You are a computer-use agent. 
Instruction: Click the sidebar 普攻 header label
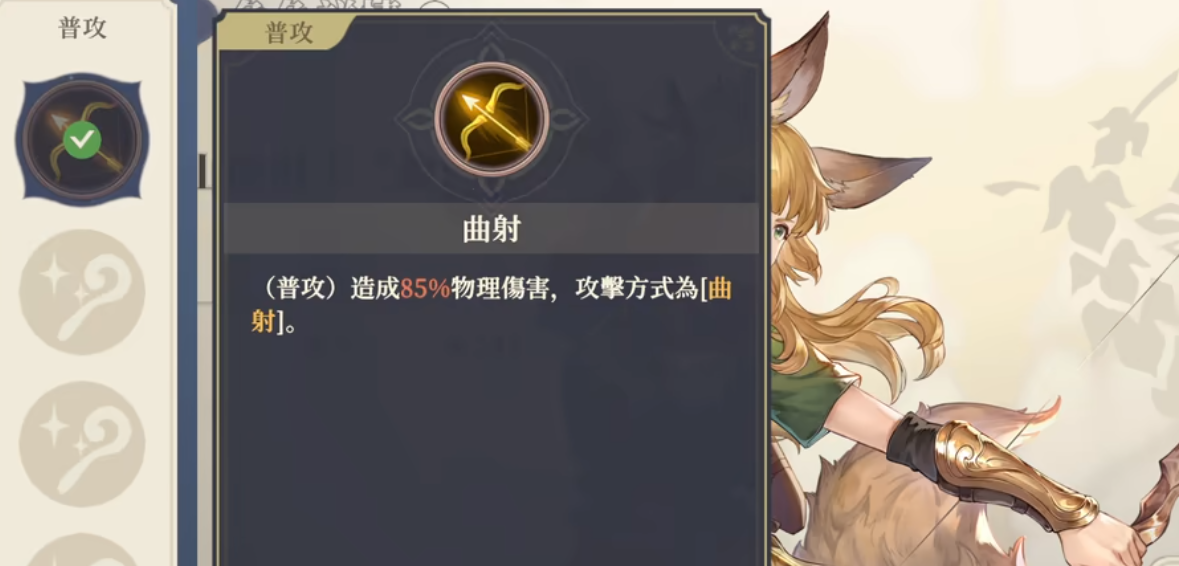click(x=82, y=29)
